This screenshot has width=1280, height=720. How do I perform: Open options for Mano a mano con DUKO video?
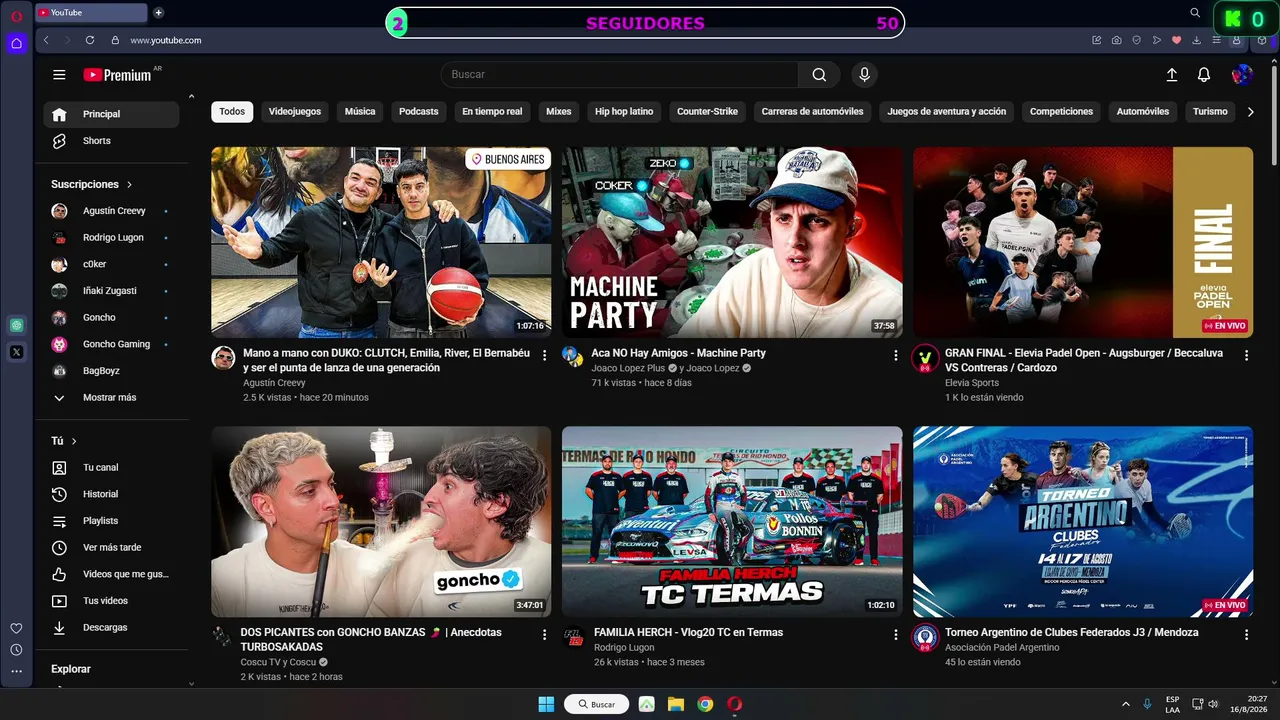544,355
